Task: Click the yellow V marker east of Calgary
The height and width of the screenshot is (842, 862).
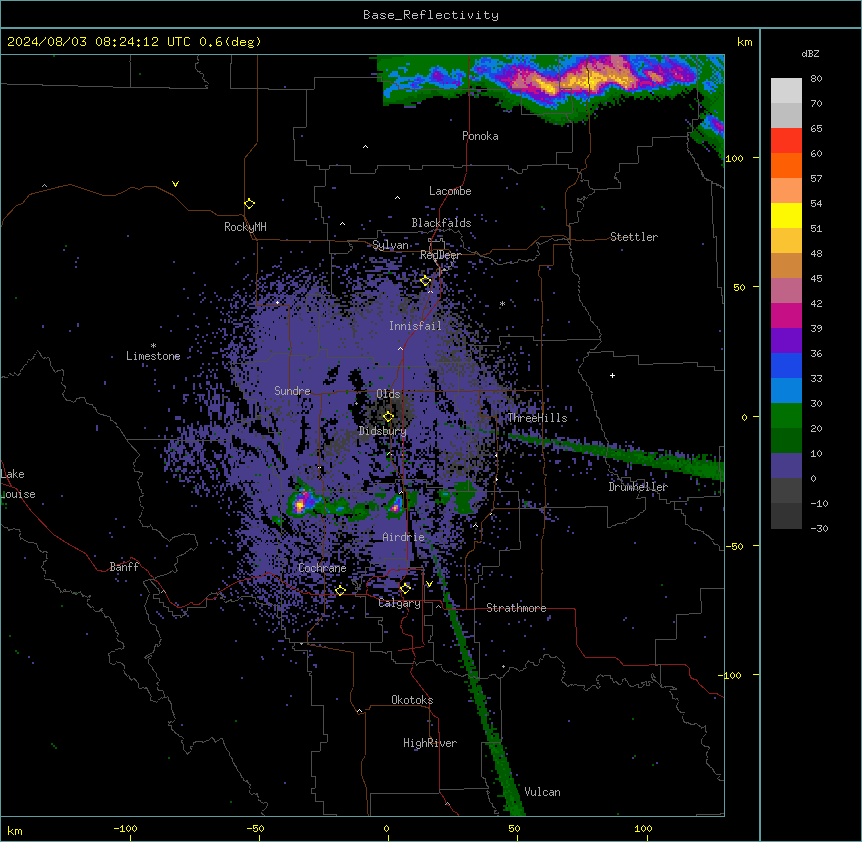Action: [429, 584]
